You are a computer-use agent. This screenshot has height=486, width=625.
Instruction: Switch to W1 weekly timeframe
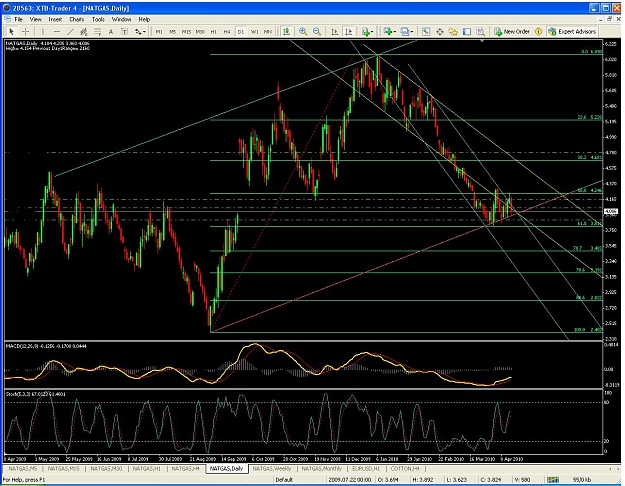pos(254,31)
